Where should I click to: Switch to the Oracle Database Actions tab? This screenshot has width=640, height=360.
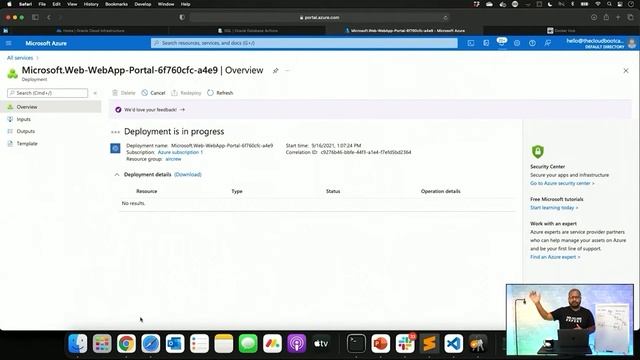[247, 31]
